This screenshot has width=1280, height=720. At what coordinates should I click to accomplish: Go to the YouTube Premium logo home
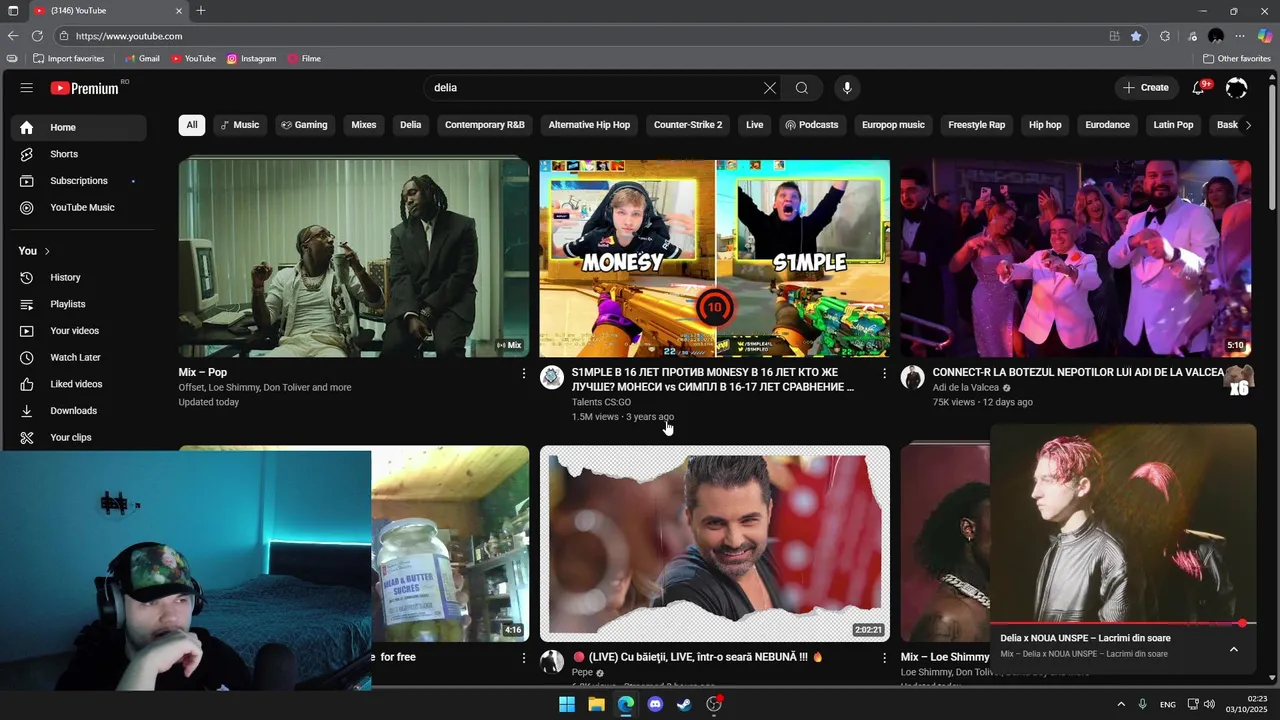point(85,88)
